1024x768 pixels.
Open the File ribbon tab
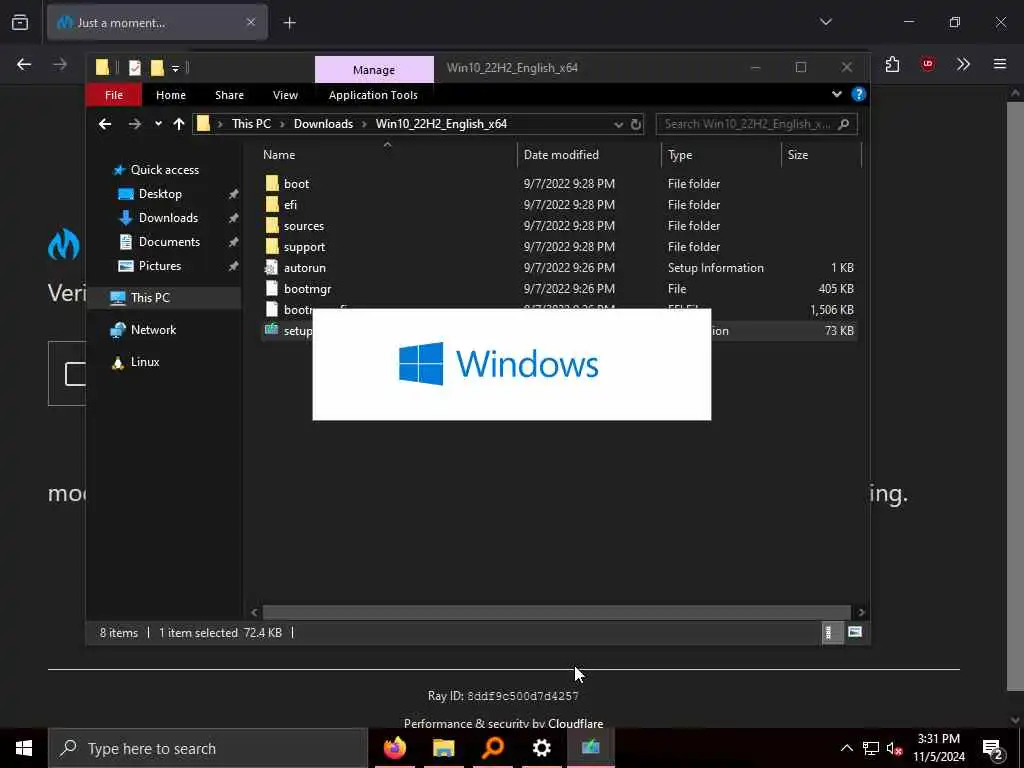click(x=114, y=95)
